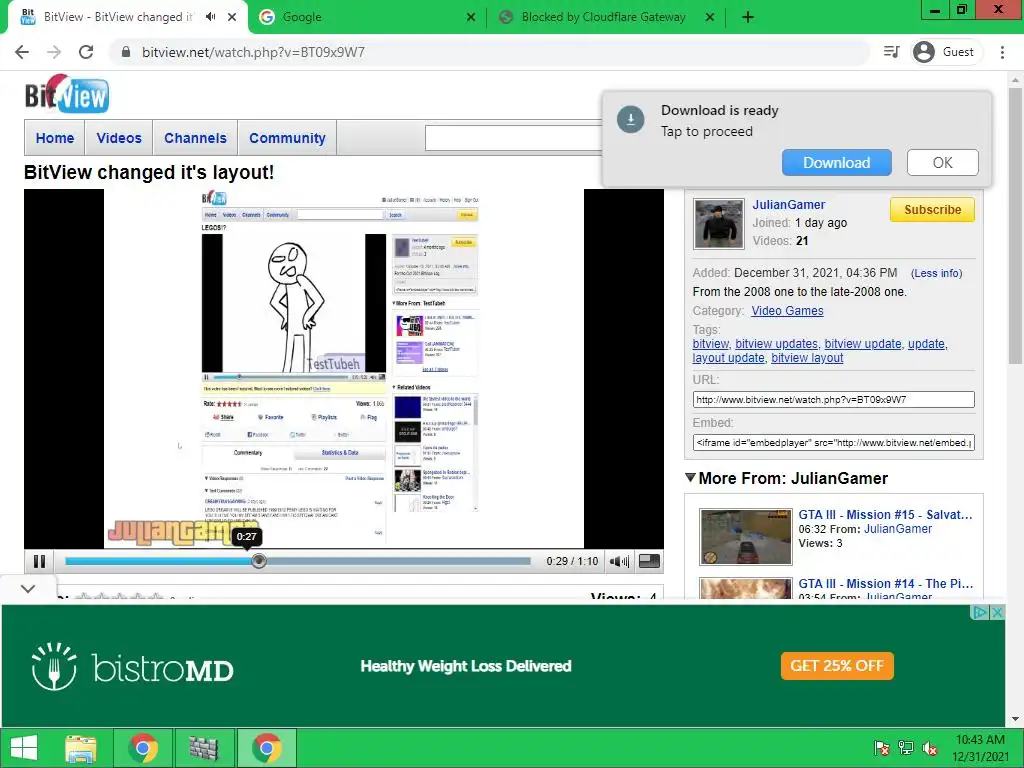Click the system volume tray icon
This screenshot has width=1024, height=768.
pyautogui.click(x=930, y=748)
